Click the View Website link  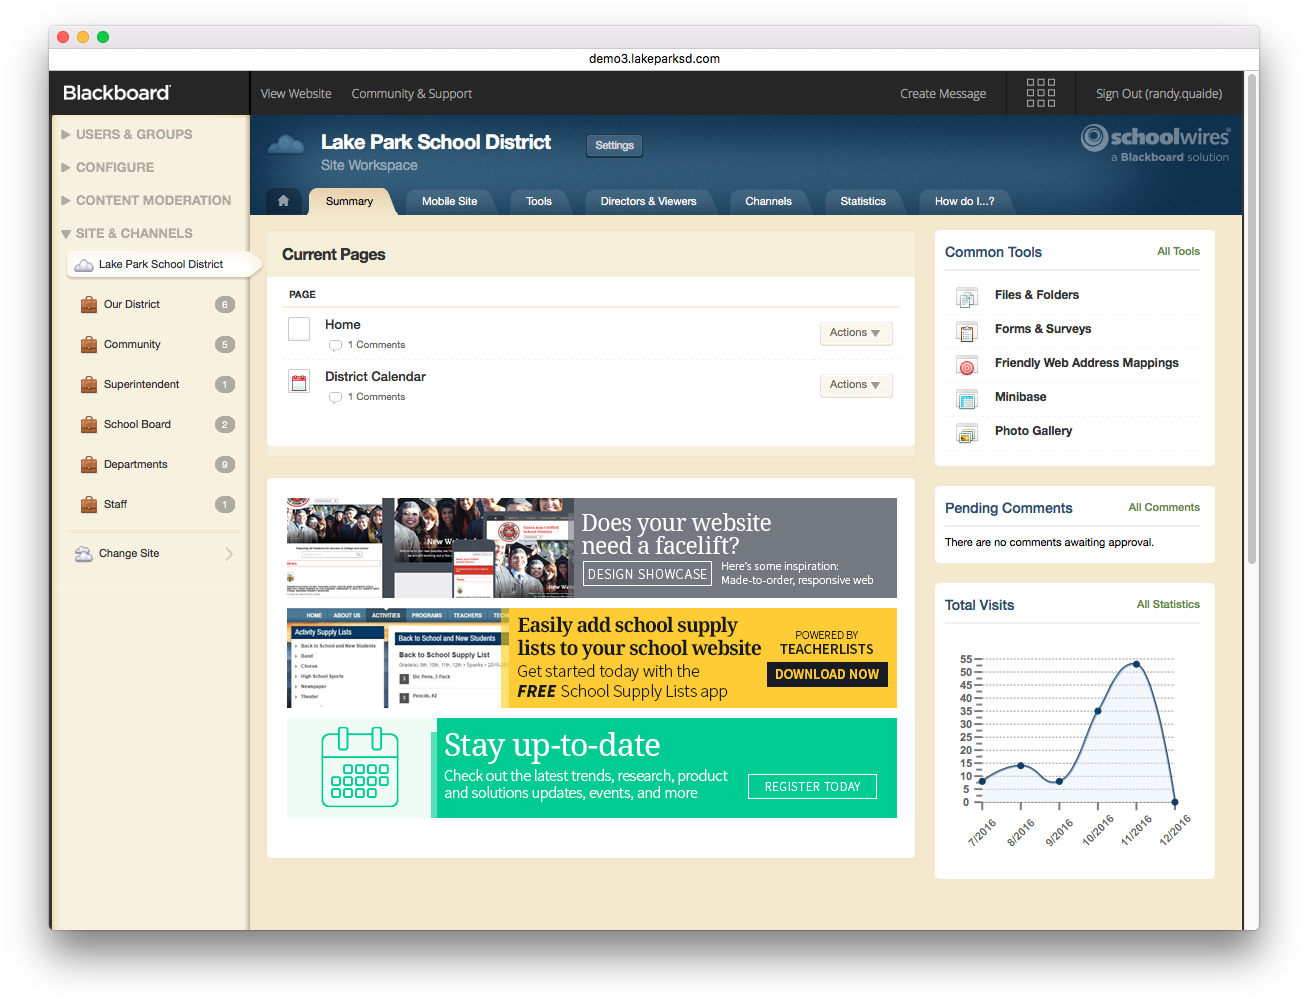click(x=296, y=93)
